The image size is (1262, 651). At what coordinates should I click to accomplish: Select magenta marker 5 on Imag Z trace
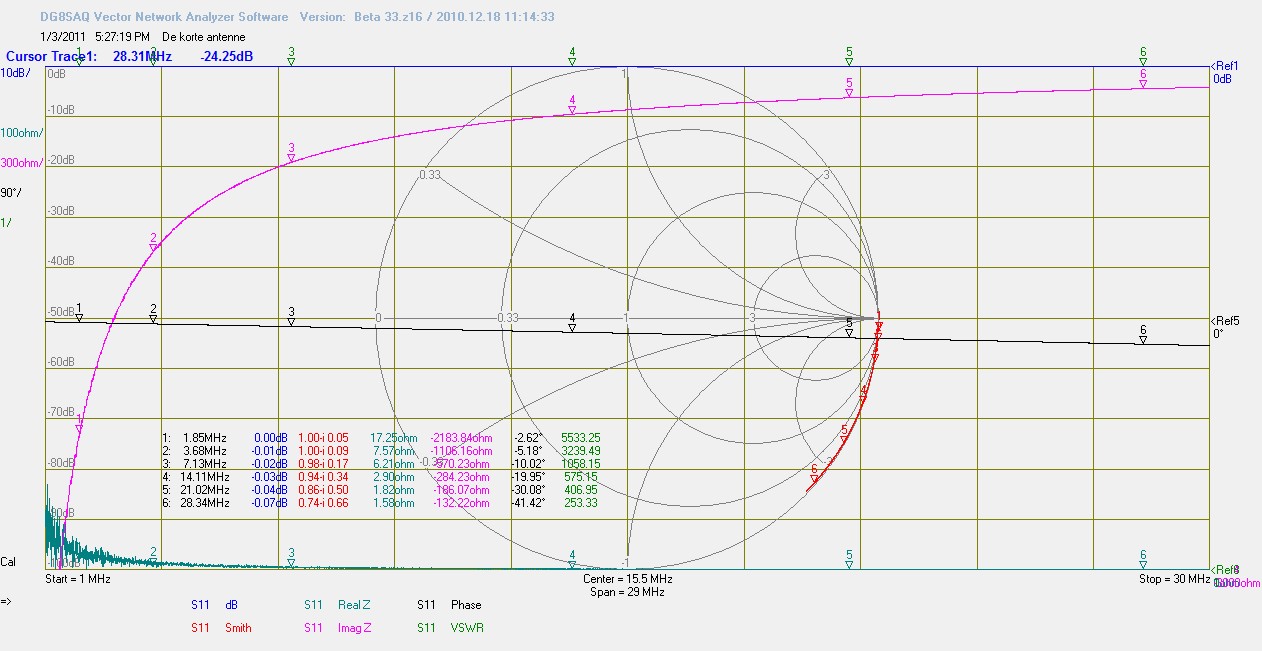[849, 87]
